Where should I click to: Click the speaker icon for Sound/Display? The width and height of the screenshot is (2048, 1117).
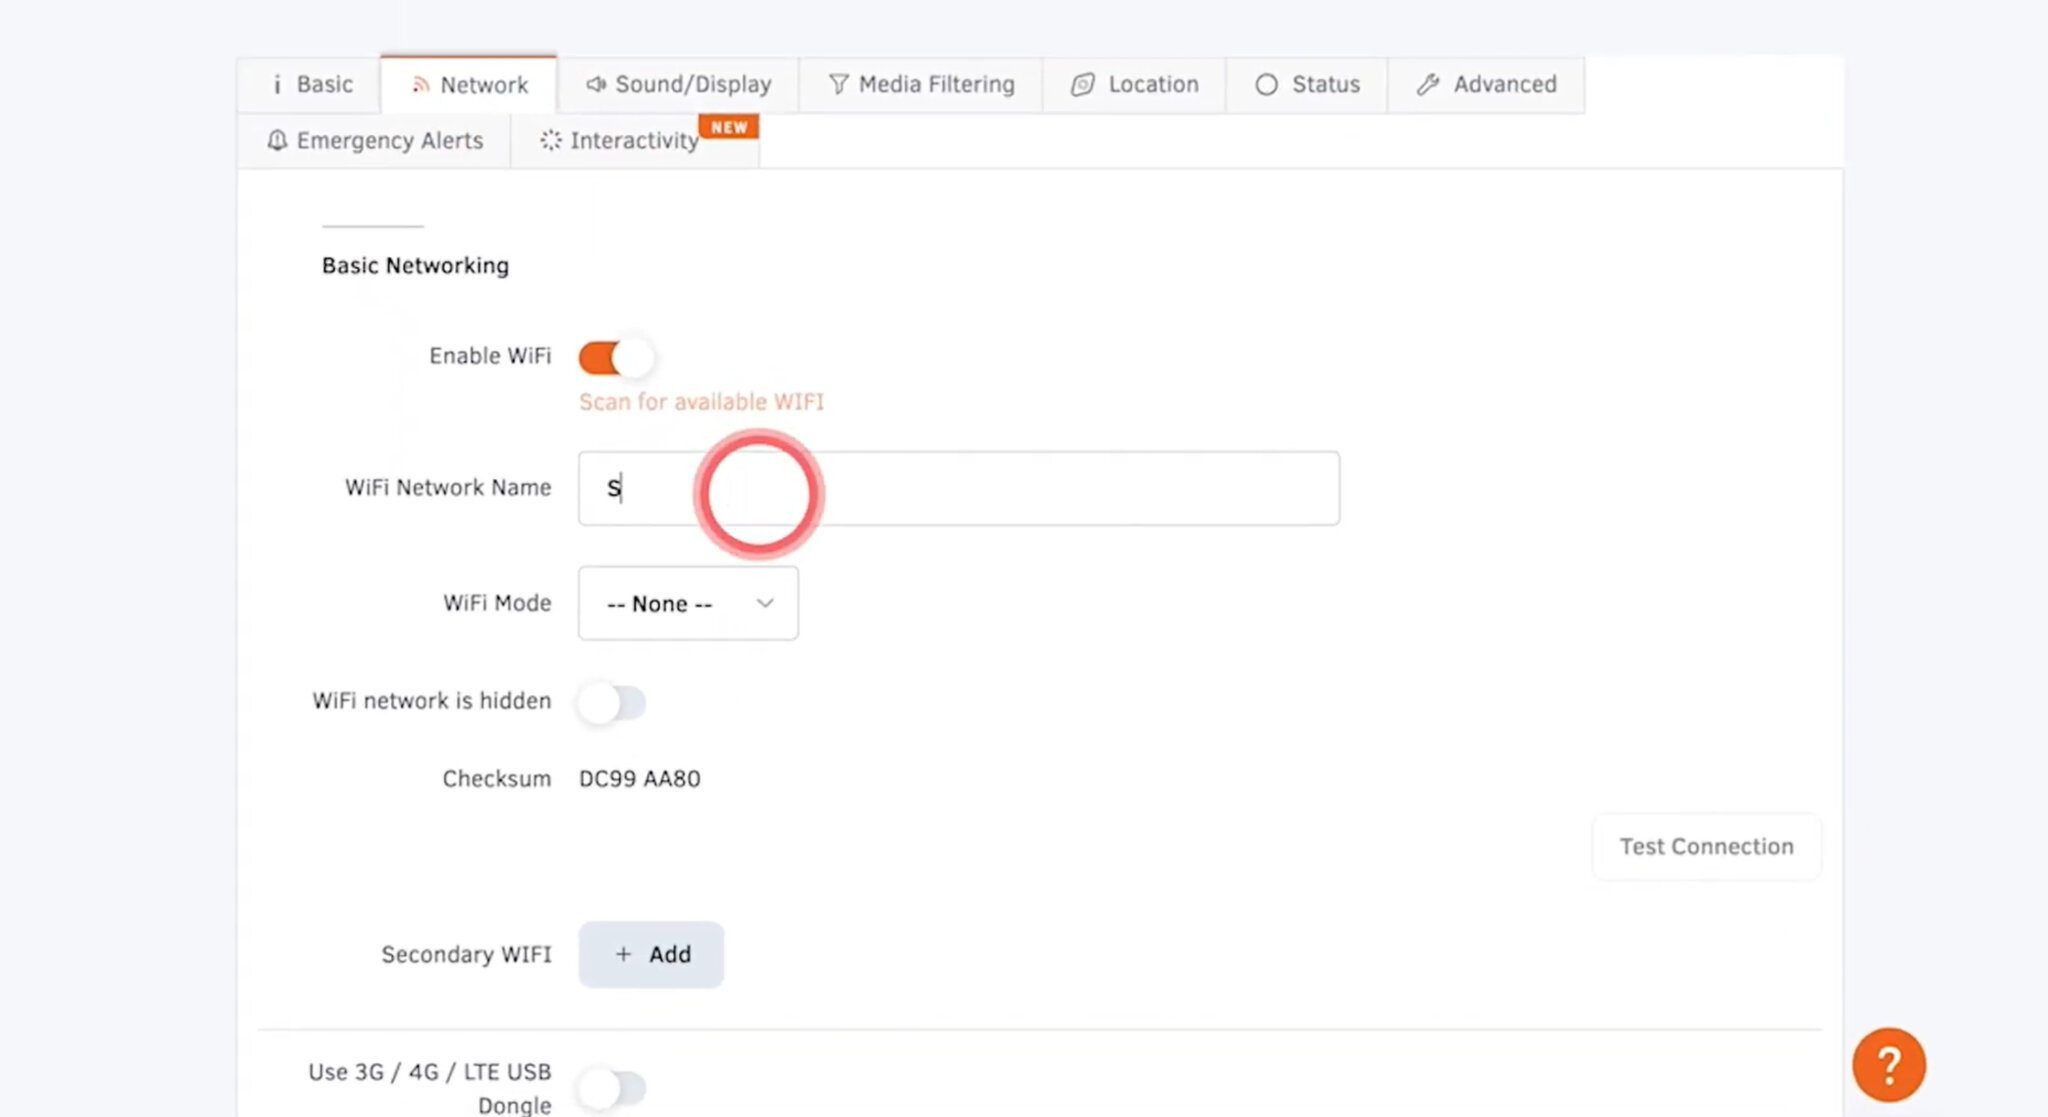tap(596, 84)
